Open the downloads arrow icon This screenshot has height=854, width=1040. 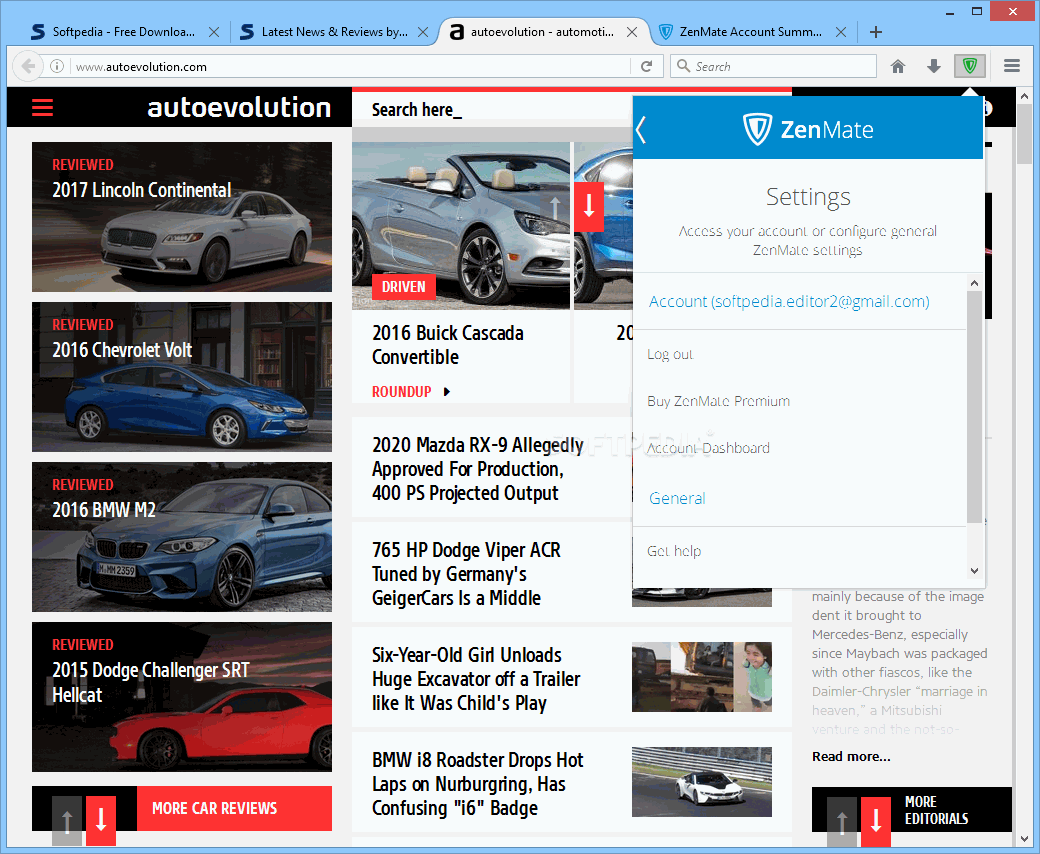coord(934,66)
